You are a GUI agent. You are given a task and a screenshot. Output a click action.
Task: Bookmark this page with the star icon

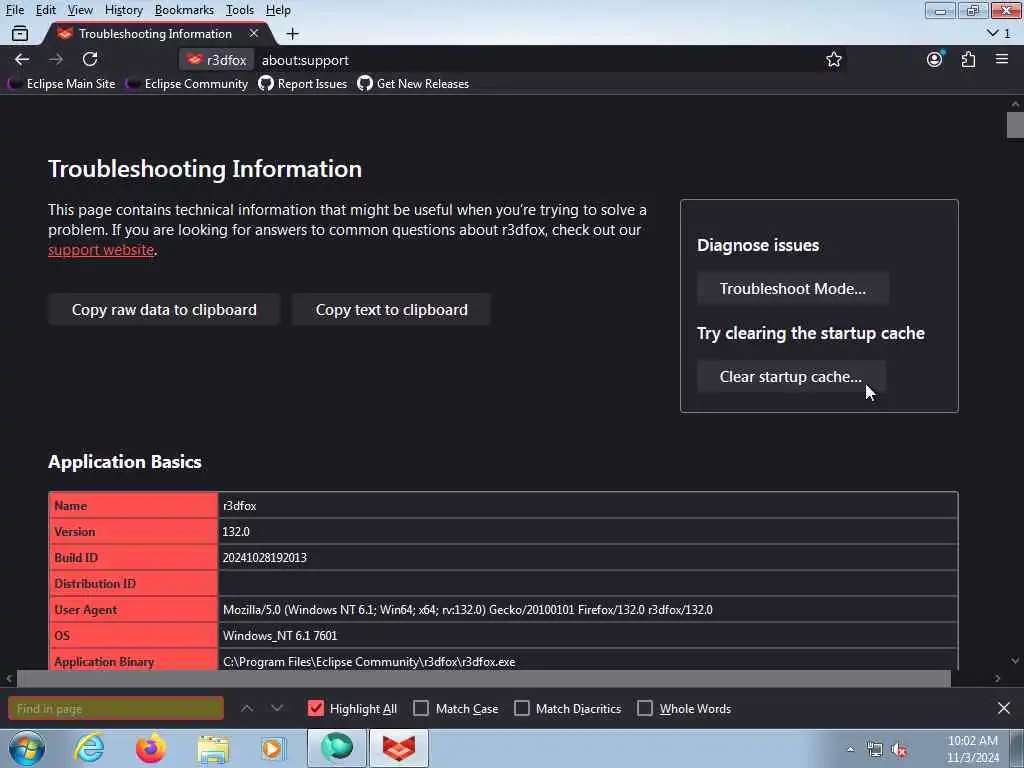pyautogui.click(x=833, y=59)
